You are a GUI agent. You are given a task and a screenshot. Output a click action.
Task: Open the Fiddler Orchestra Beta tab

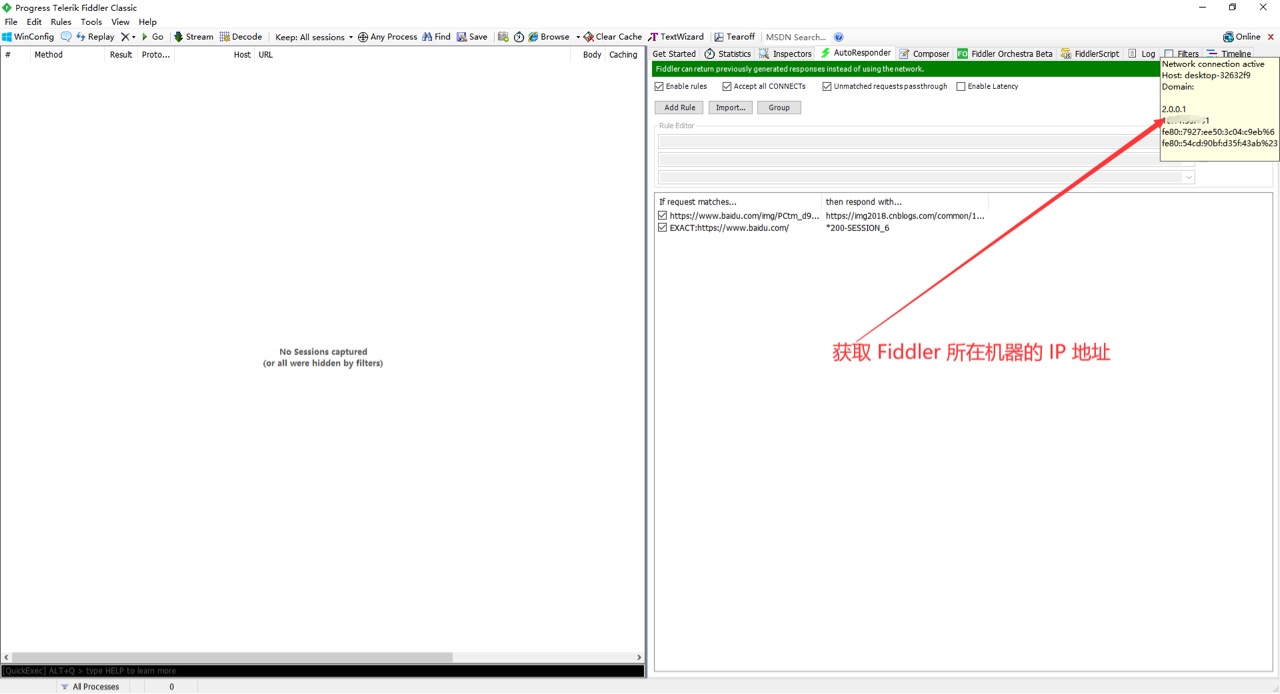(x=1005, y=54)
